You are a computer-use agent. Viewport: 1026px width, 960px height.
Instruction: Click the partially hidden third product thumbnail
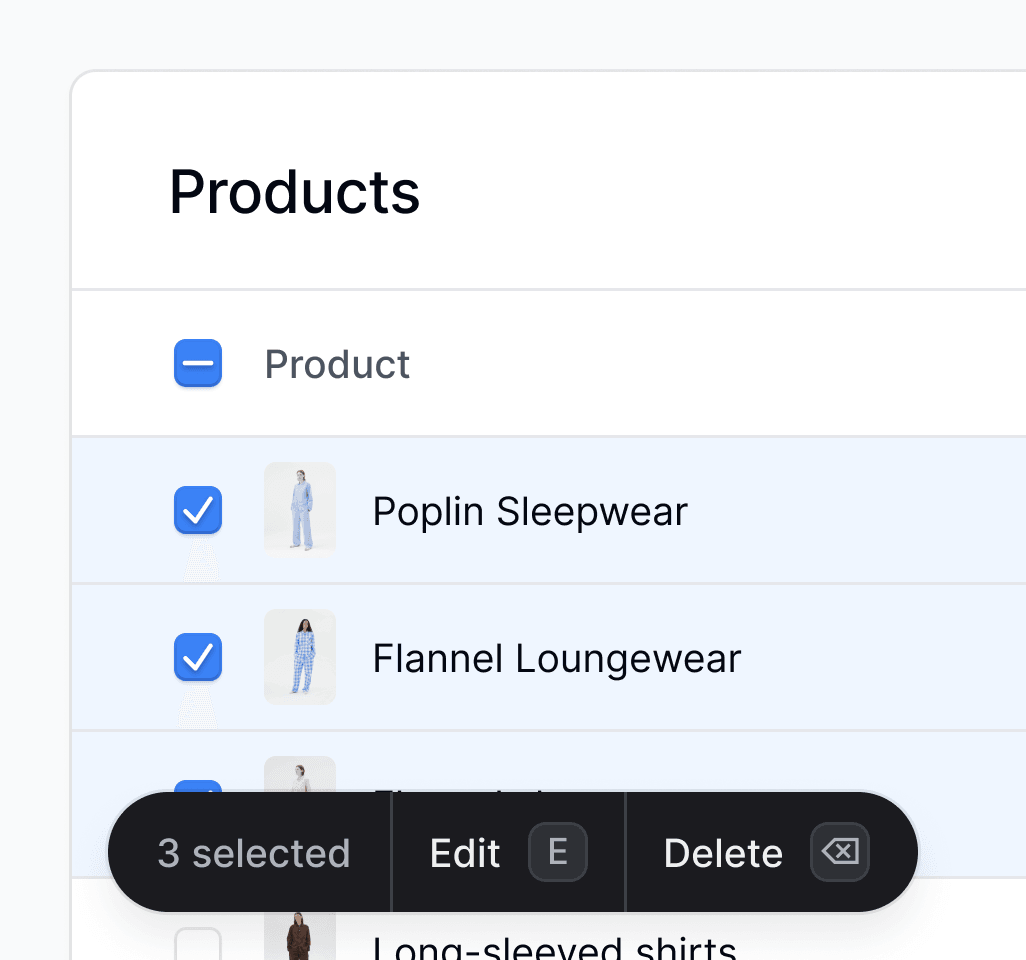[x=300, y=774]
